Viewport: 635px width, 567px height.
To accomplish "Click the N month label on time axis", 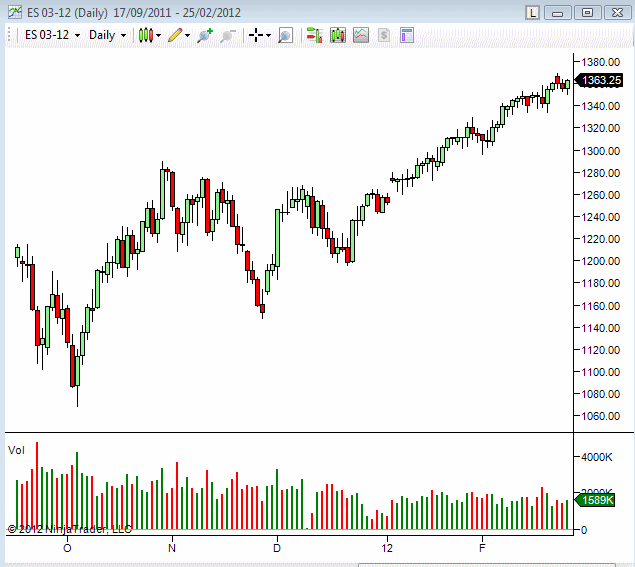I will click(172, 548).
